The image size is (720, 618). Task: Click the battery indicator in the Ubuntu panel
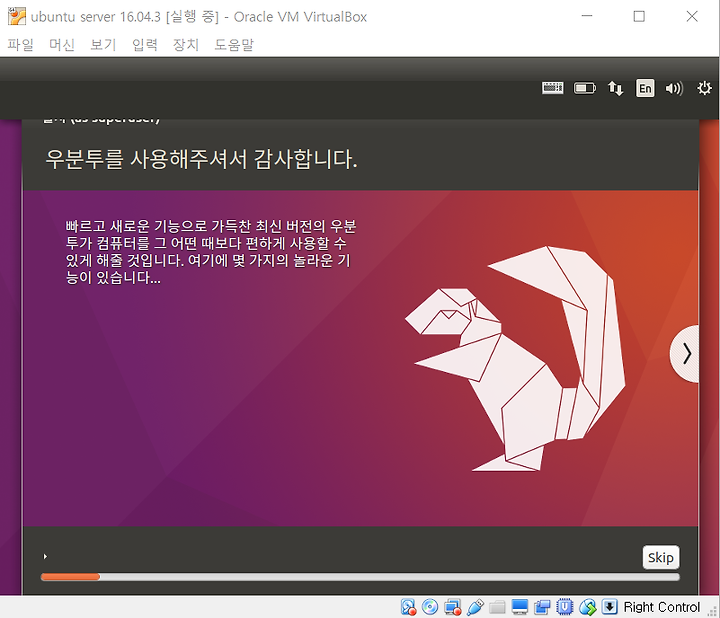pos(585,88)
